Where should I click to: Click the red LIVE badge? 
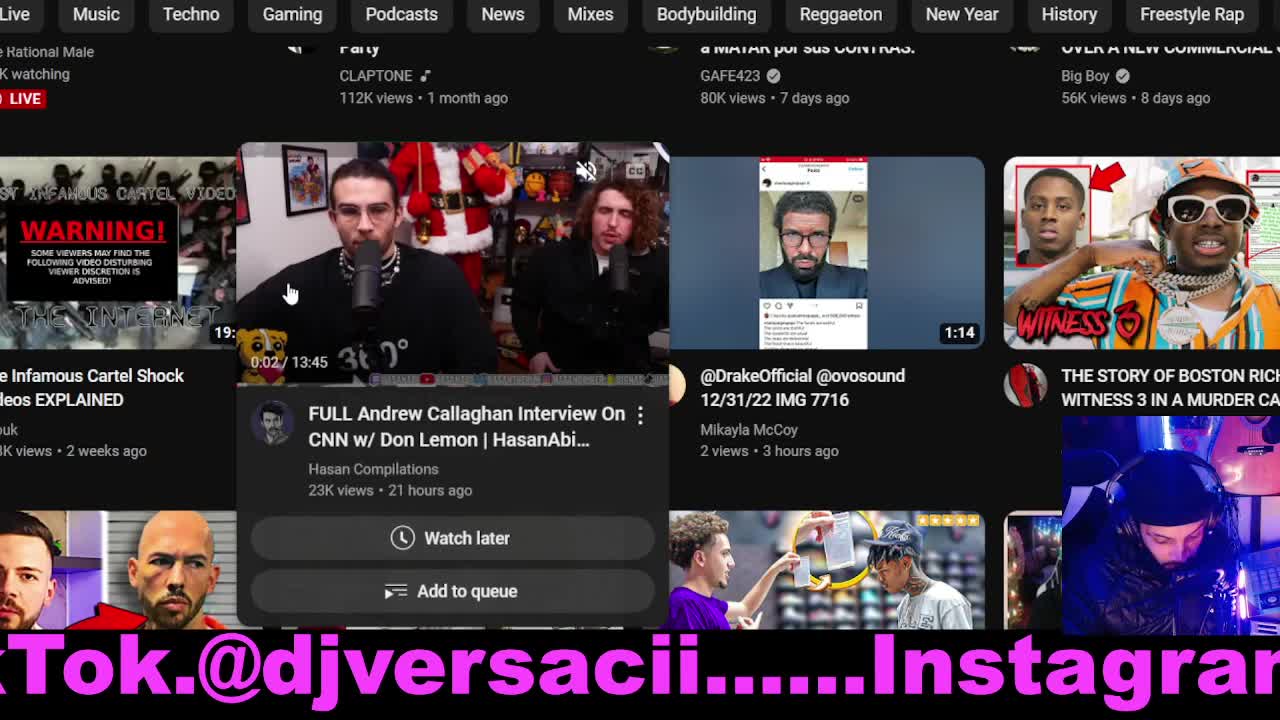point(22,98)
